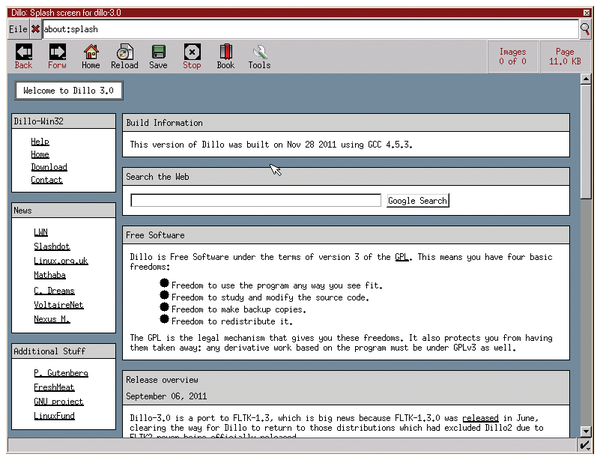Save the page using the Save icon

point(158,56)
